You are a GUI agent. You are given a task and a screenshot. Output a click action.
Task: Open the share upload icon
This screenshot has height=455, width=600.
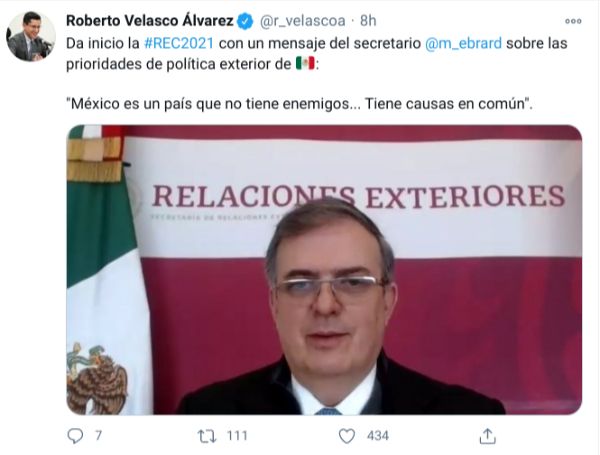488,436
